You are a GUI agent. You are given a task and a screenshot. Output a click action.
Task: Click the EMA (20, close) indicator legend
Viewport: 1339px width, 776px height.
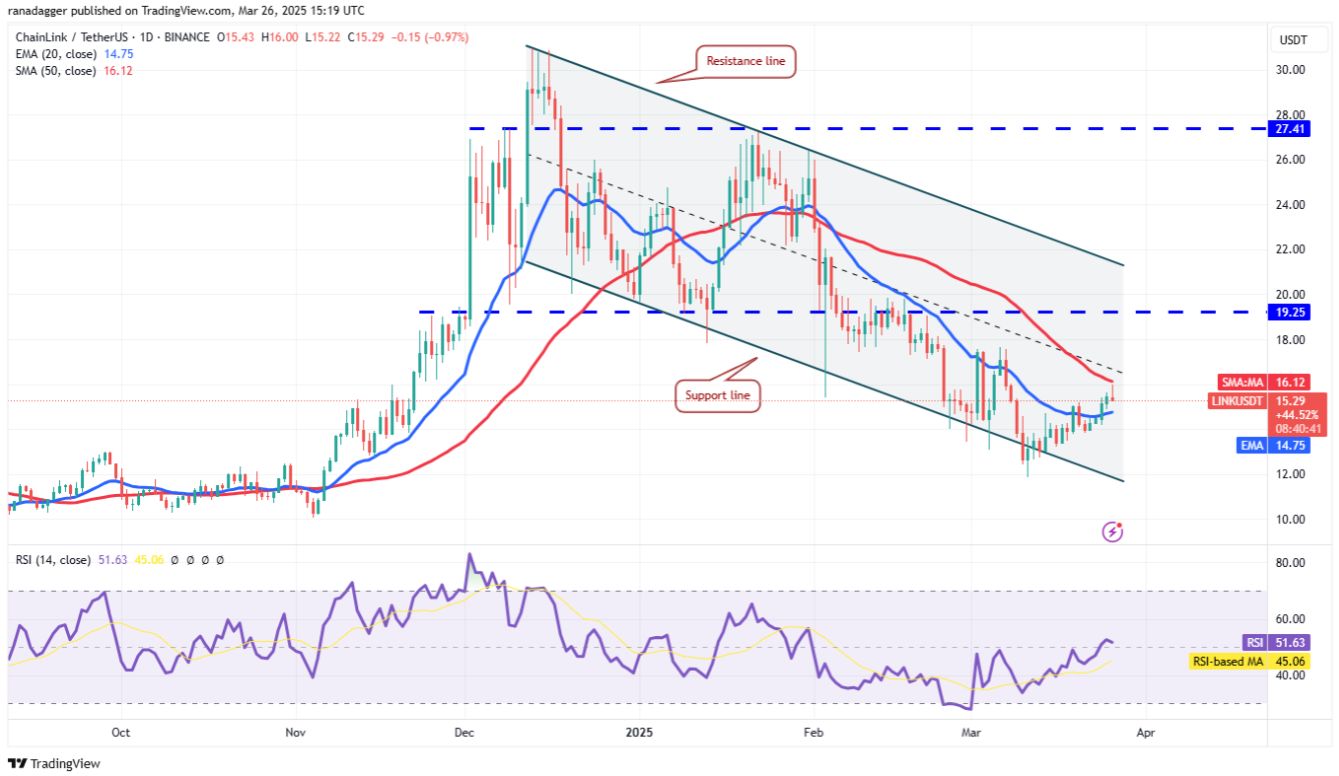tap(55, 54)
